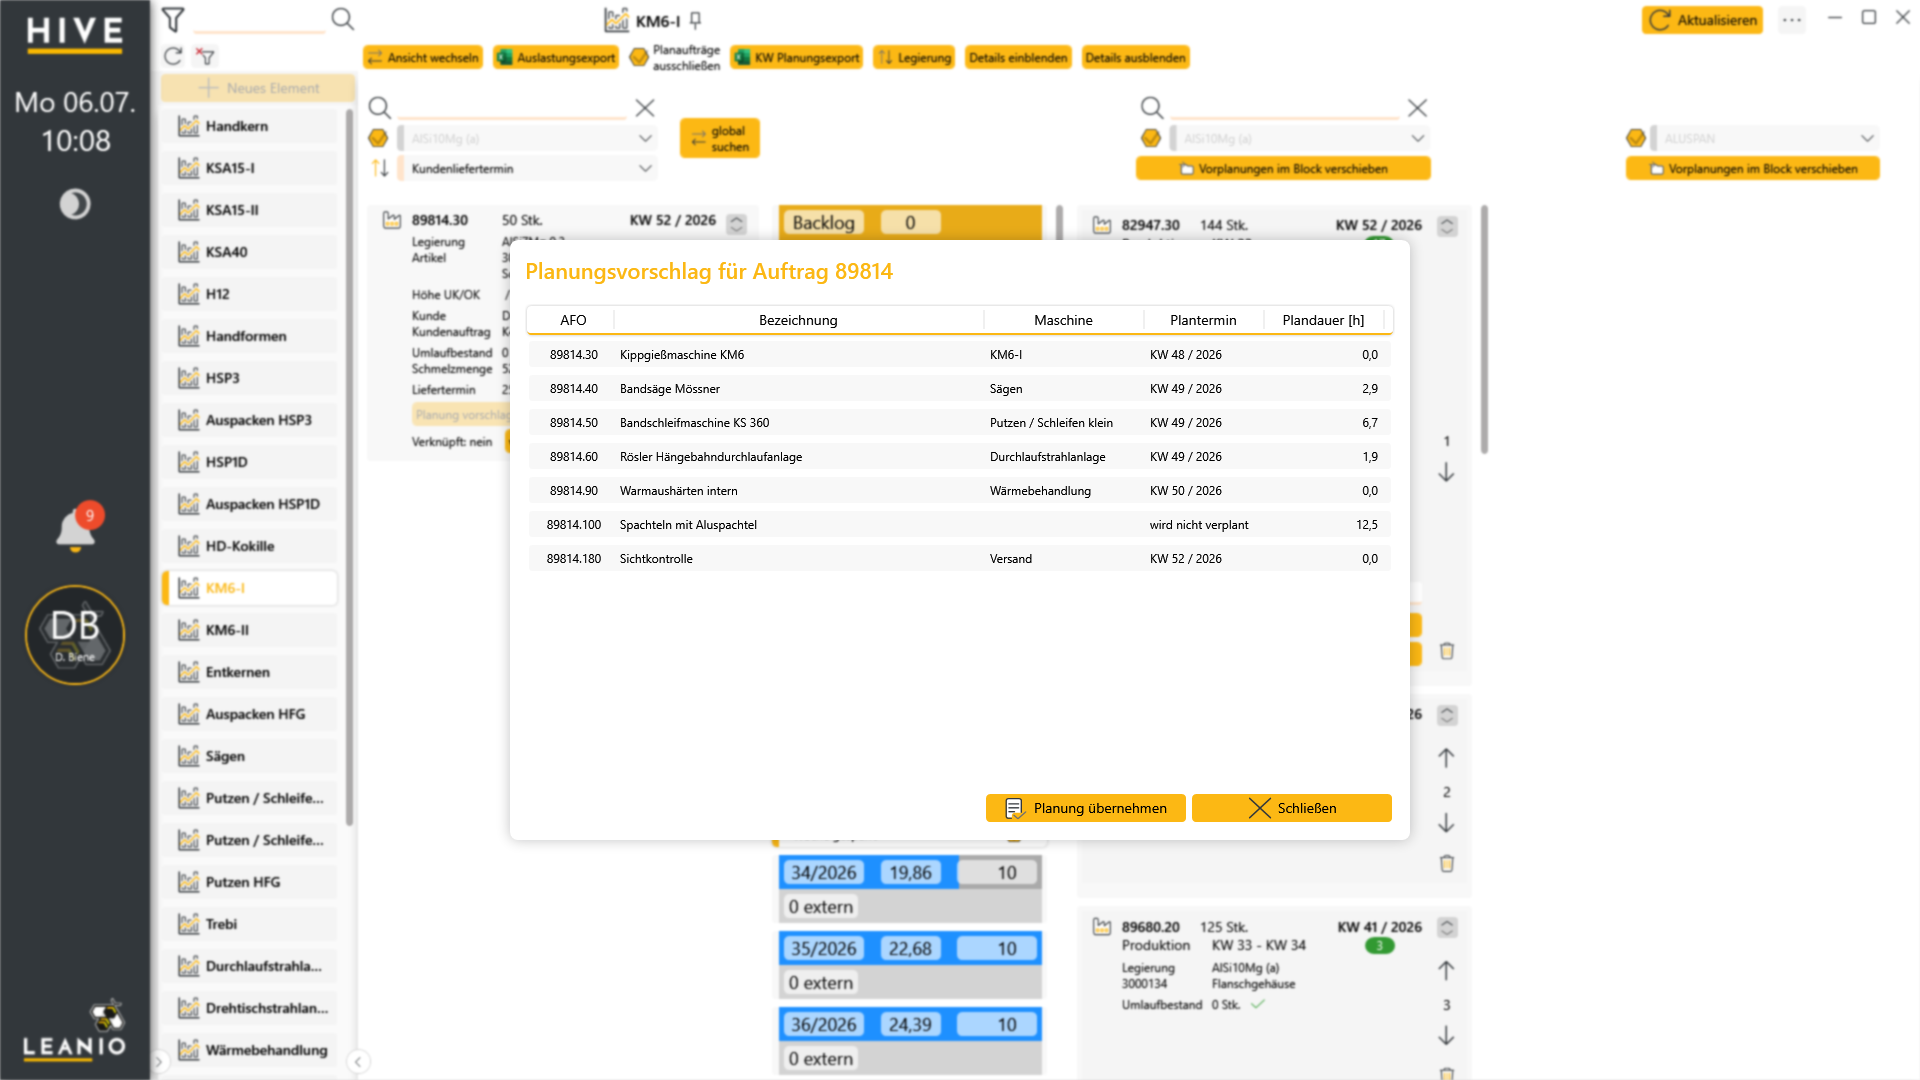Toggle the dark mode moon icon
The height and width of the screenshot is (1080, 1920).
point(75,204)
